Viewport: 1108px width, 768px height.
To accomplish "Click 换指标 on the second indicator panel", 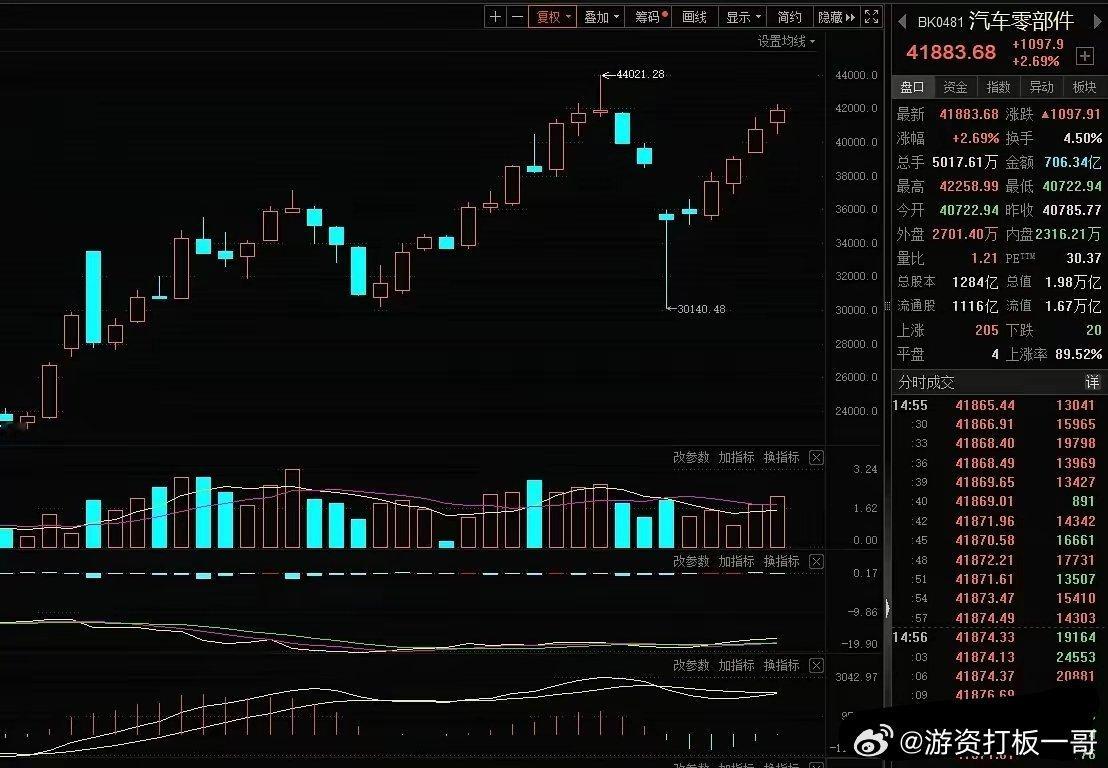I will tap(782, 561).
